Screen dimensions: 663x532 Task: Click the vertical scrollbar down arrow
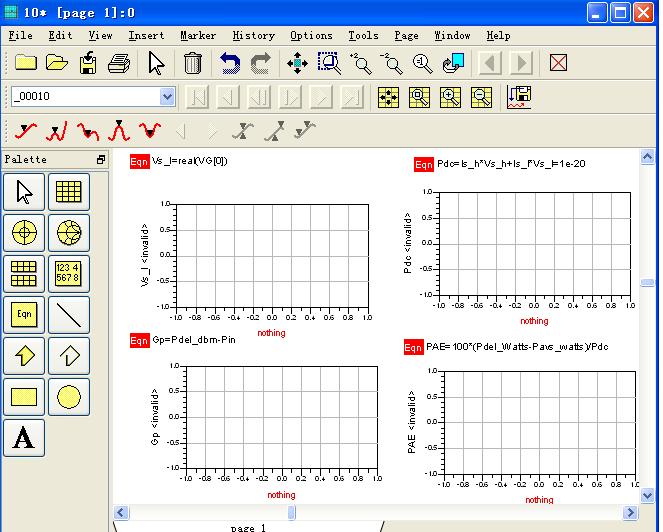pyautogui.click(x=647, y=495)
